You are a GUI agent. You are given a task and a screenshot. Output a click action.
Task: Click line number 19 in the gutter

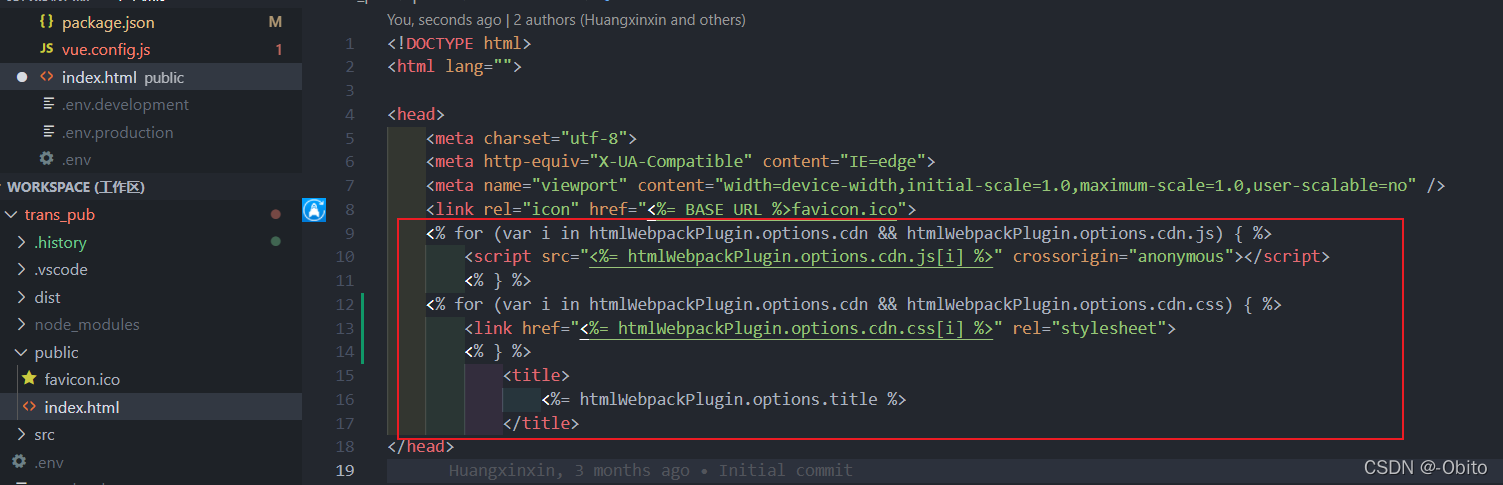(x=344, y=471)
